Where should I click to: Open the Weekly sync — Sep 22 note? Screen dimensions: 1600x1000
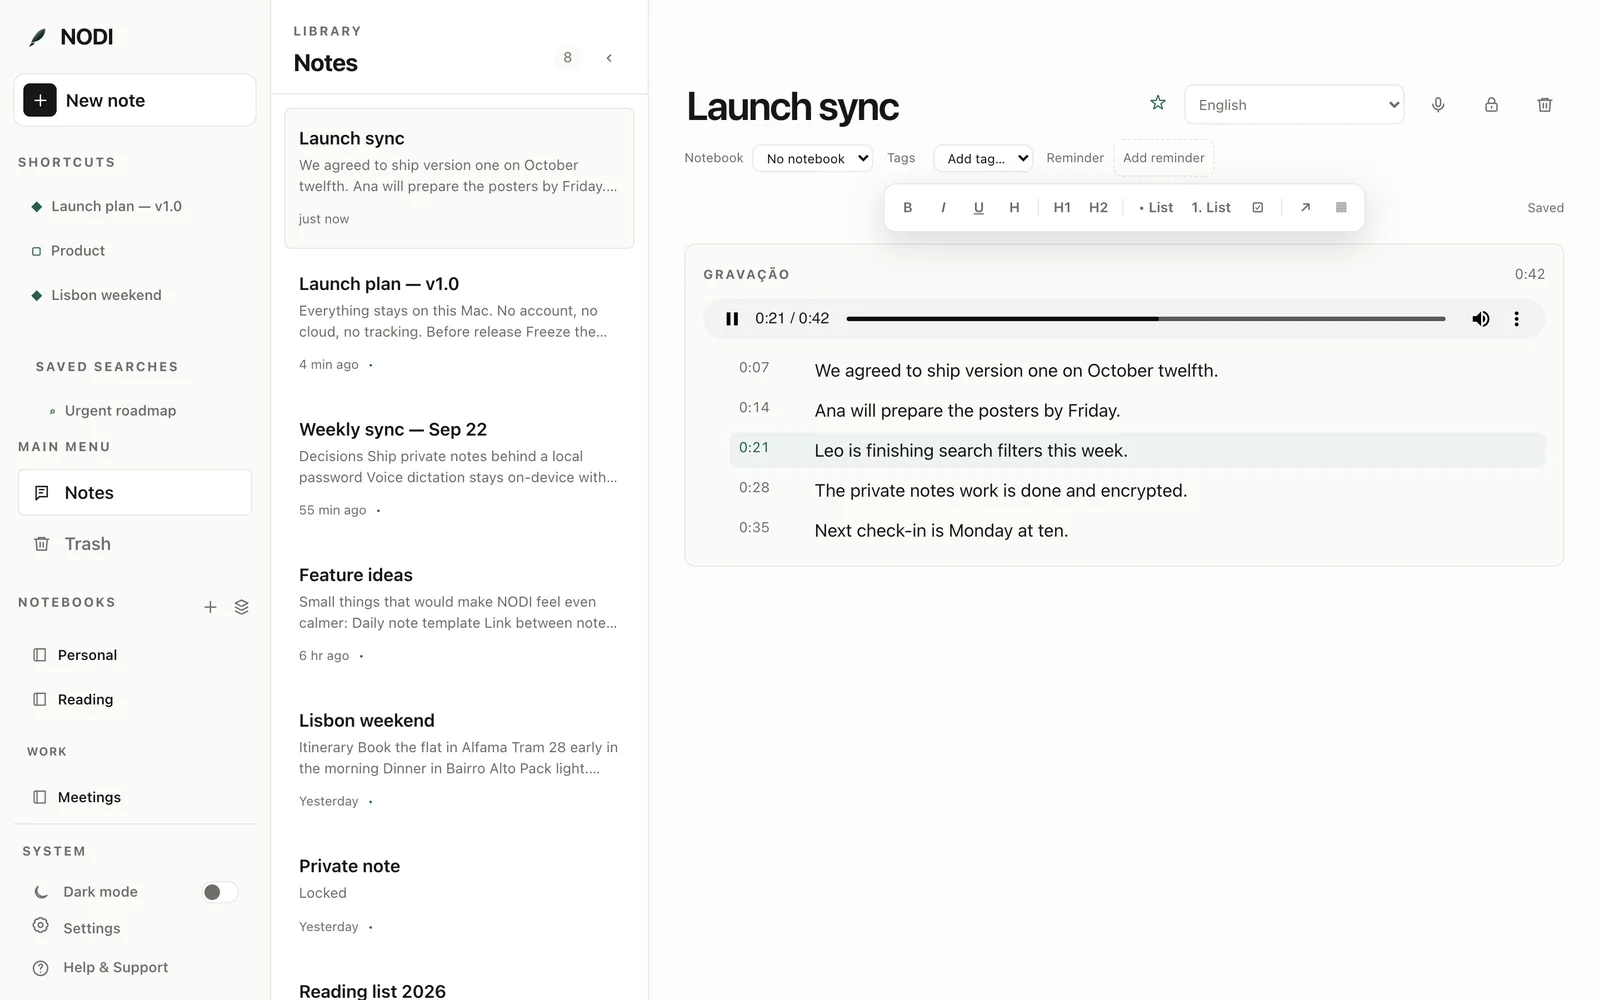[459, 469]
